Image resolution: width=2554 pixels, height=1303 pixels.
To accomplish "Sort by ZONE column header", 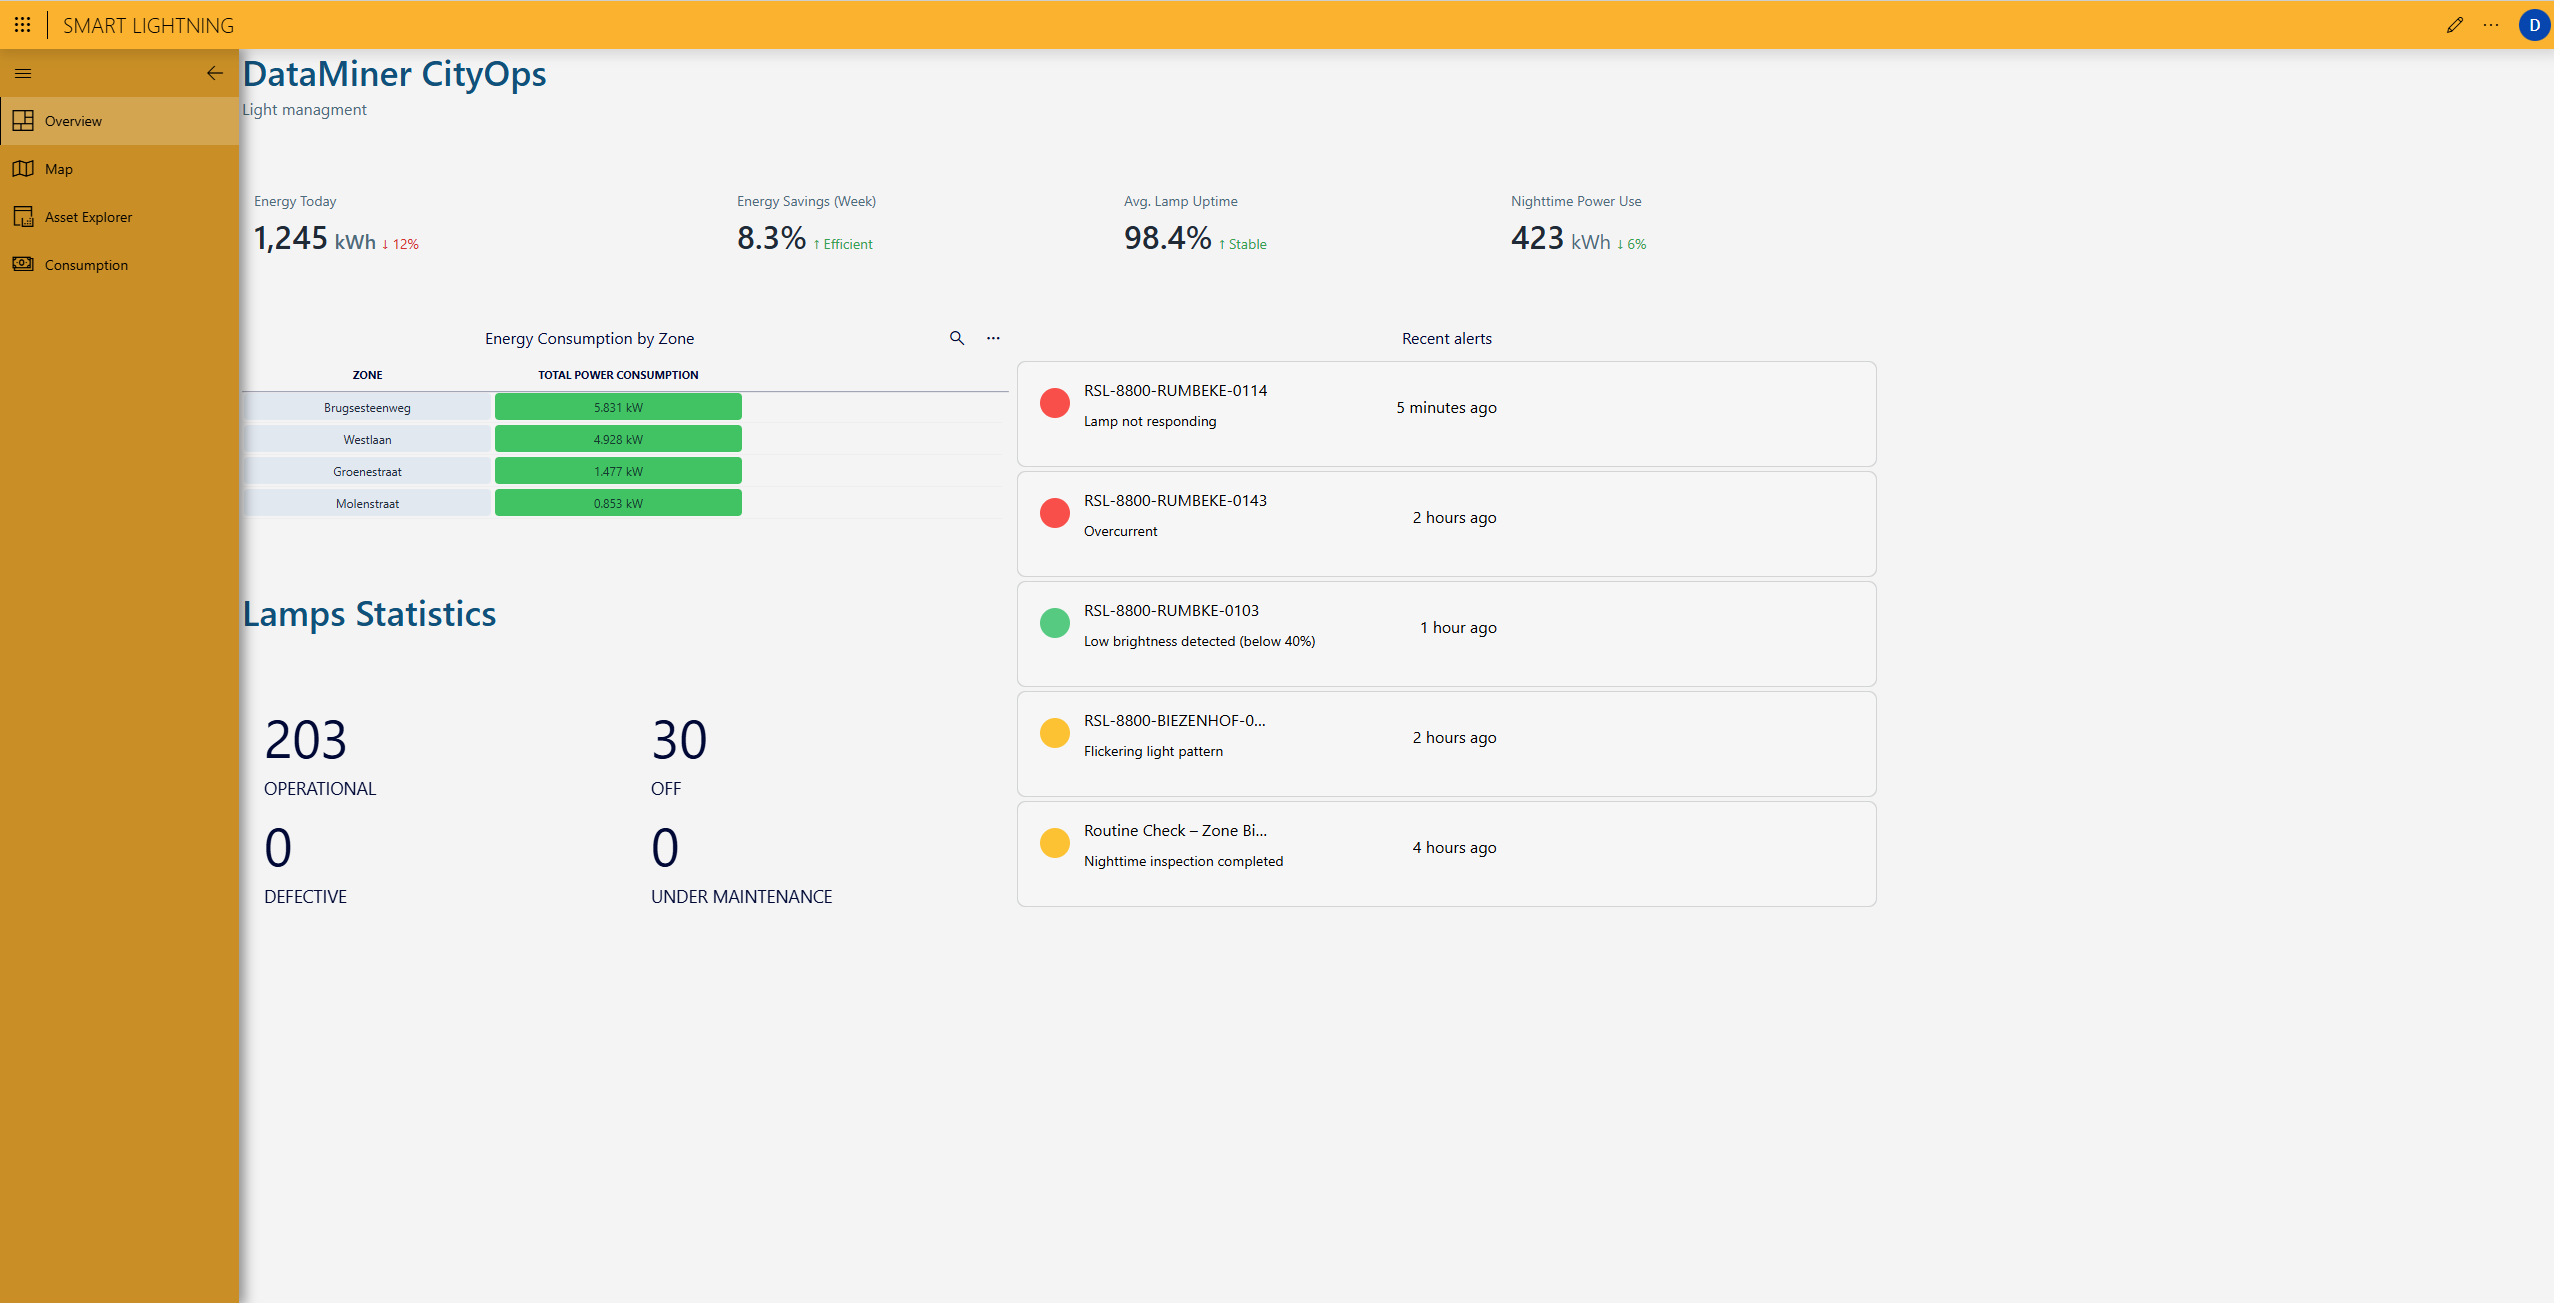I will click(367, 375).
